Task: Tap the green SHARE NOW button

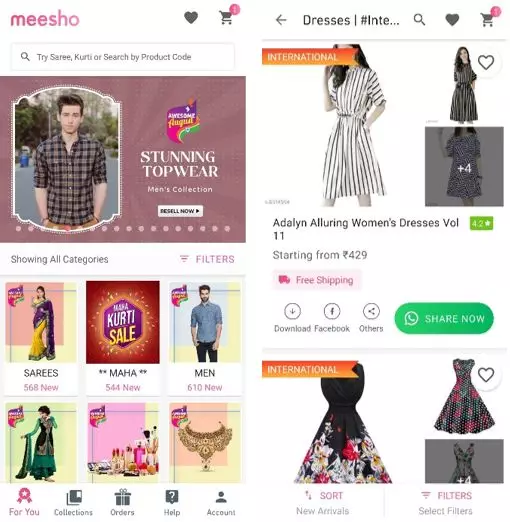Action: (x=444, y=318)
